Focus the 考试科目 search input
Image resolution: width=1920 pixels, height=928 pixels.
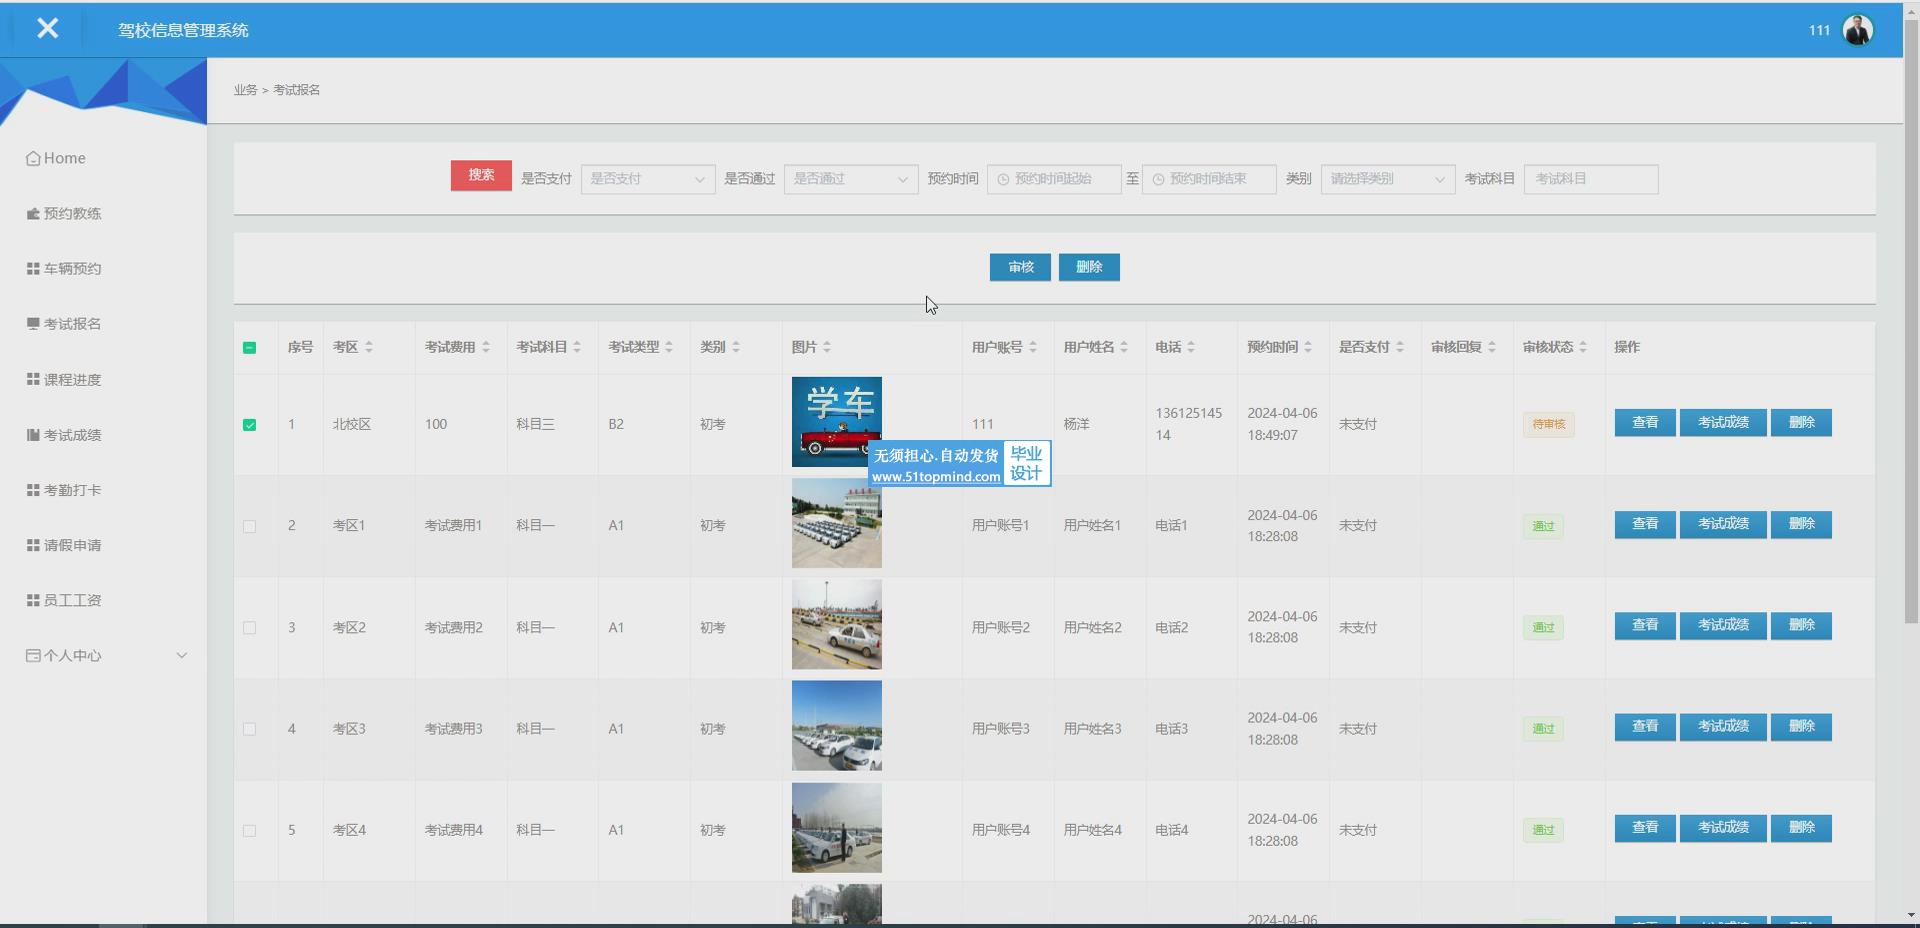pyautogui.click(x=1591, y=179)
